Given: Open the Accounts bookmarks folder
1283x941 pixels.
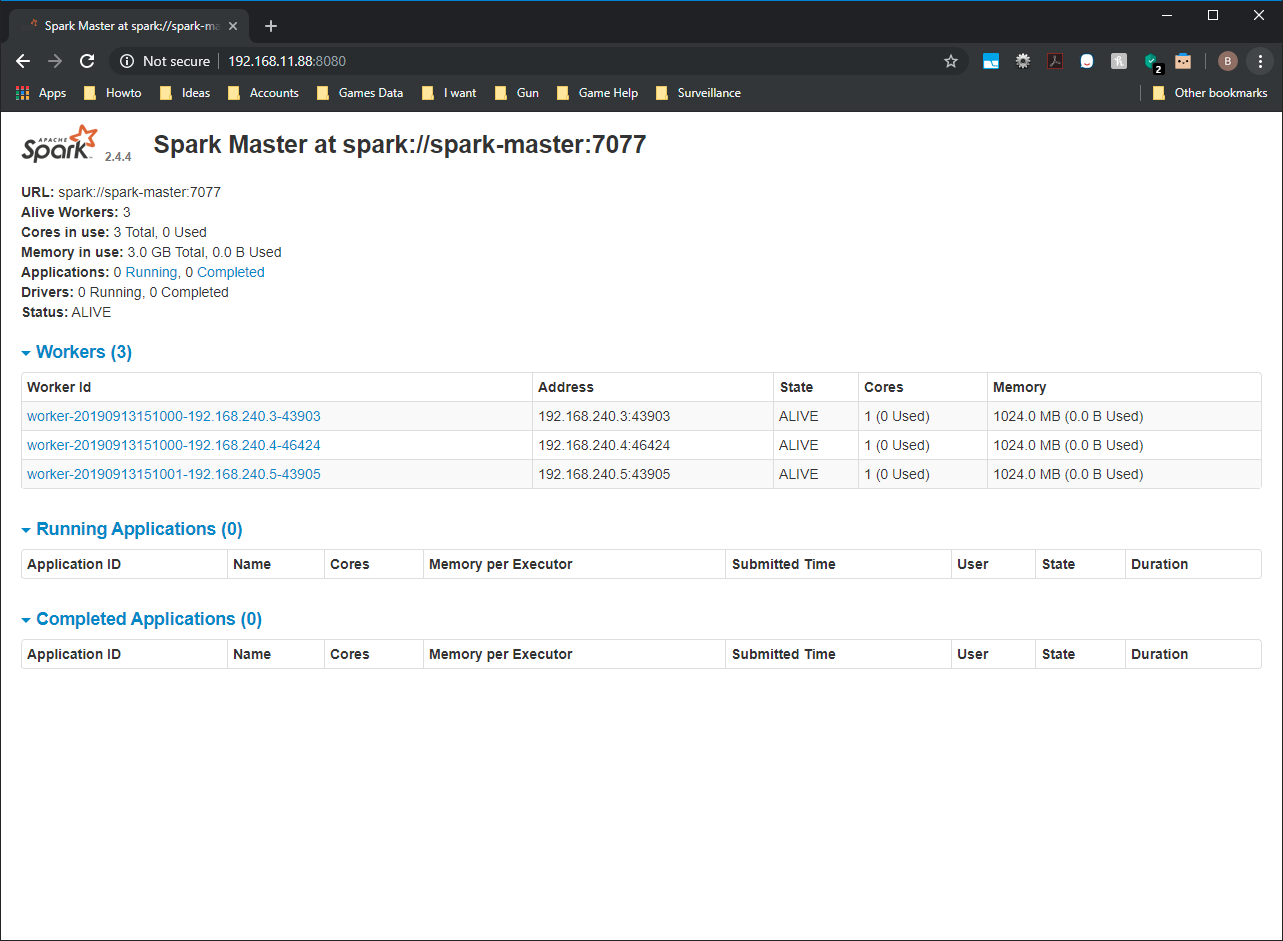Looking at the screenshot, I should pyautogui.click(x=263, y=93).
